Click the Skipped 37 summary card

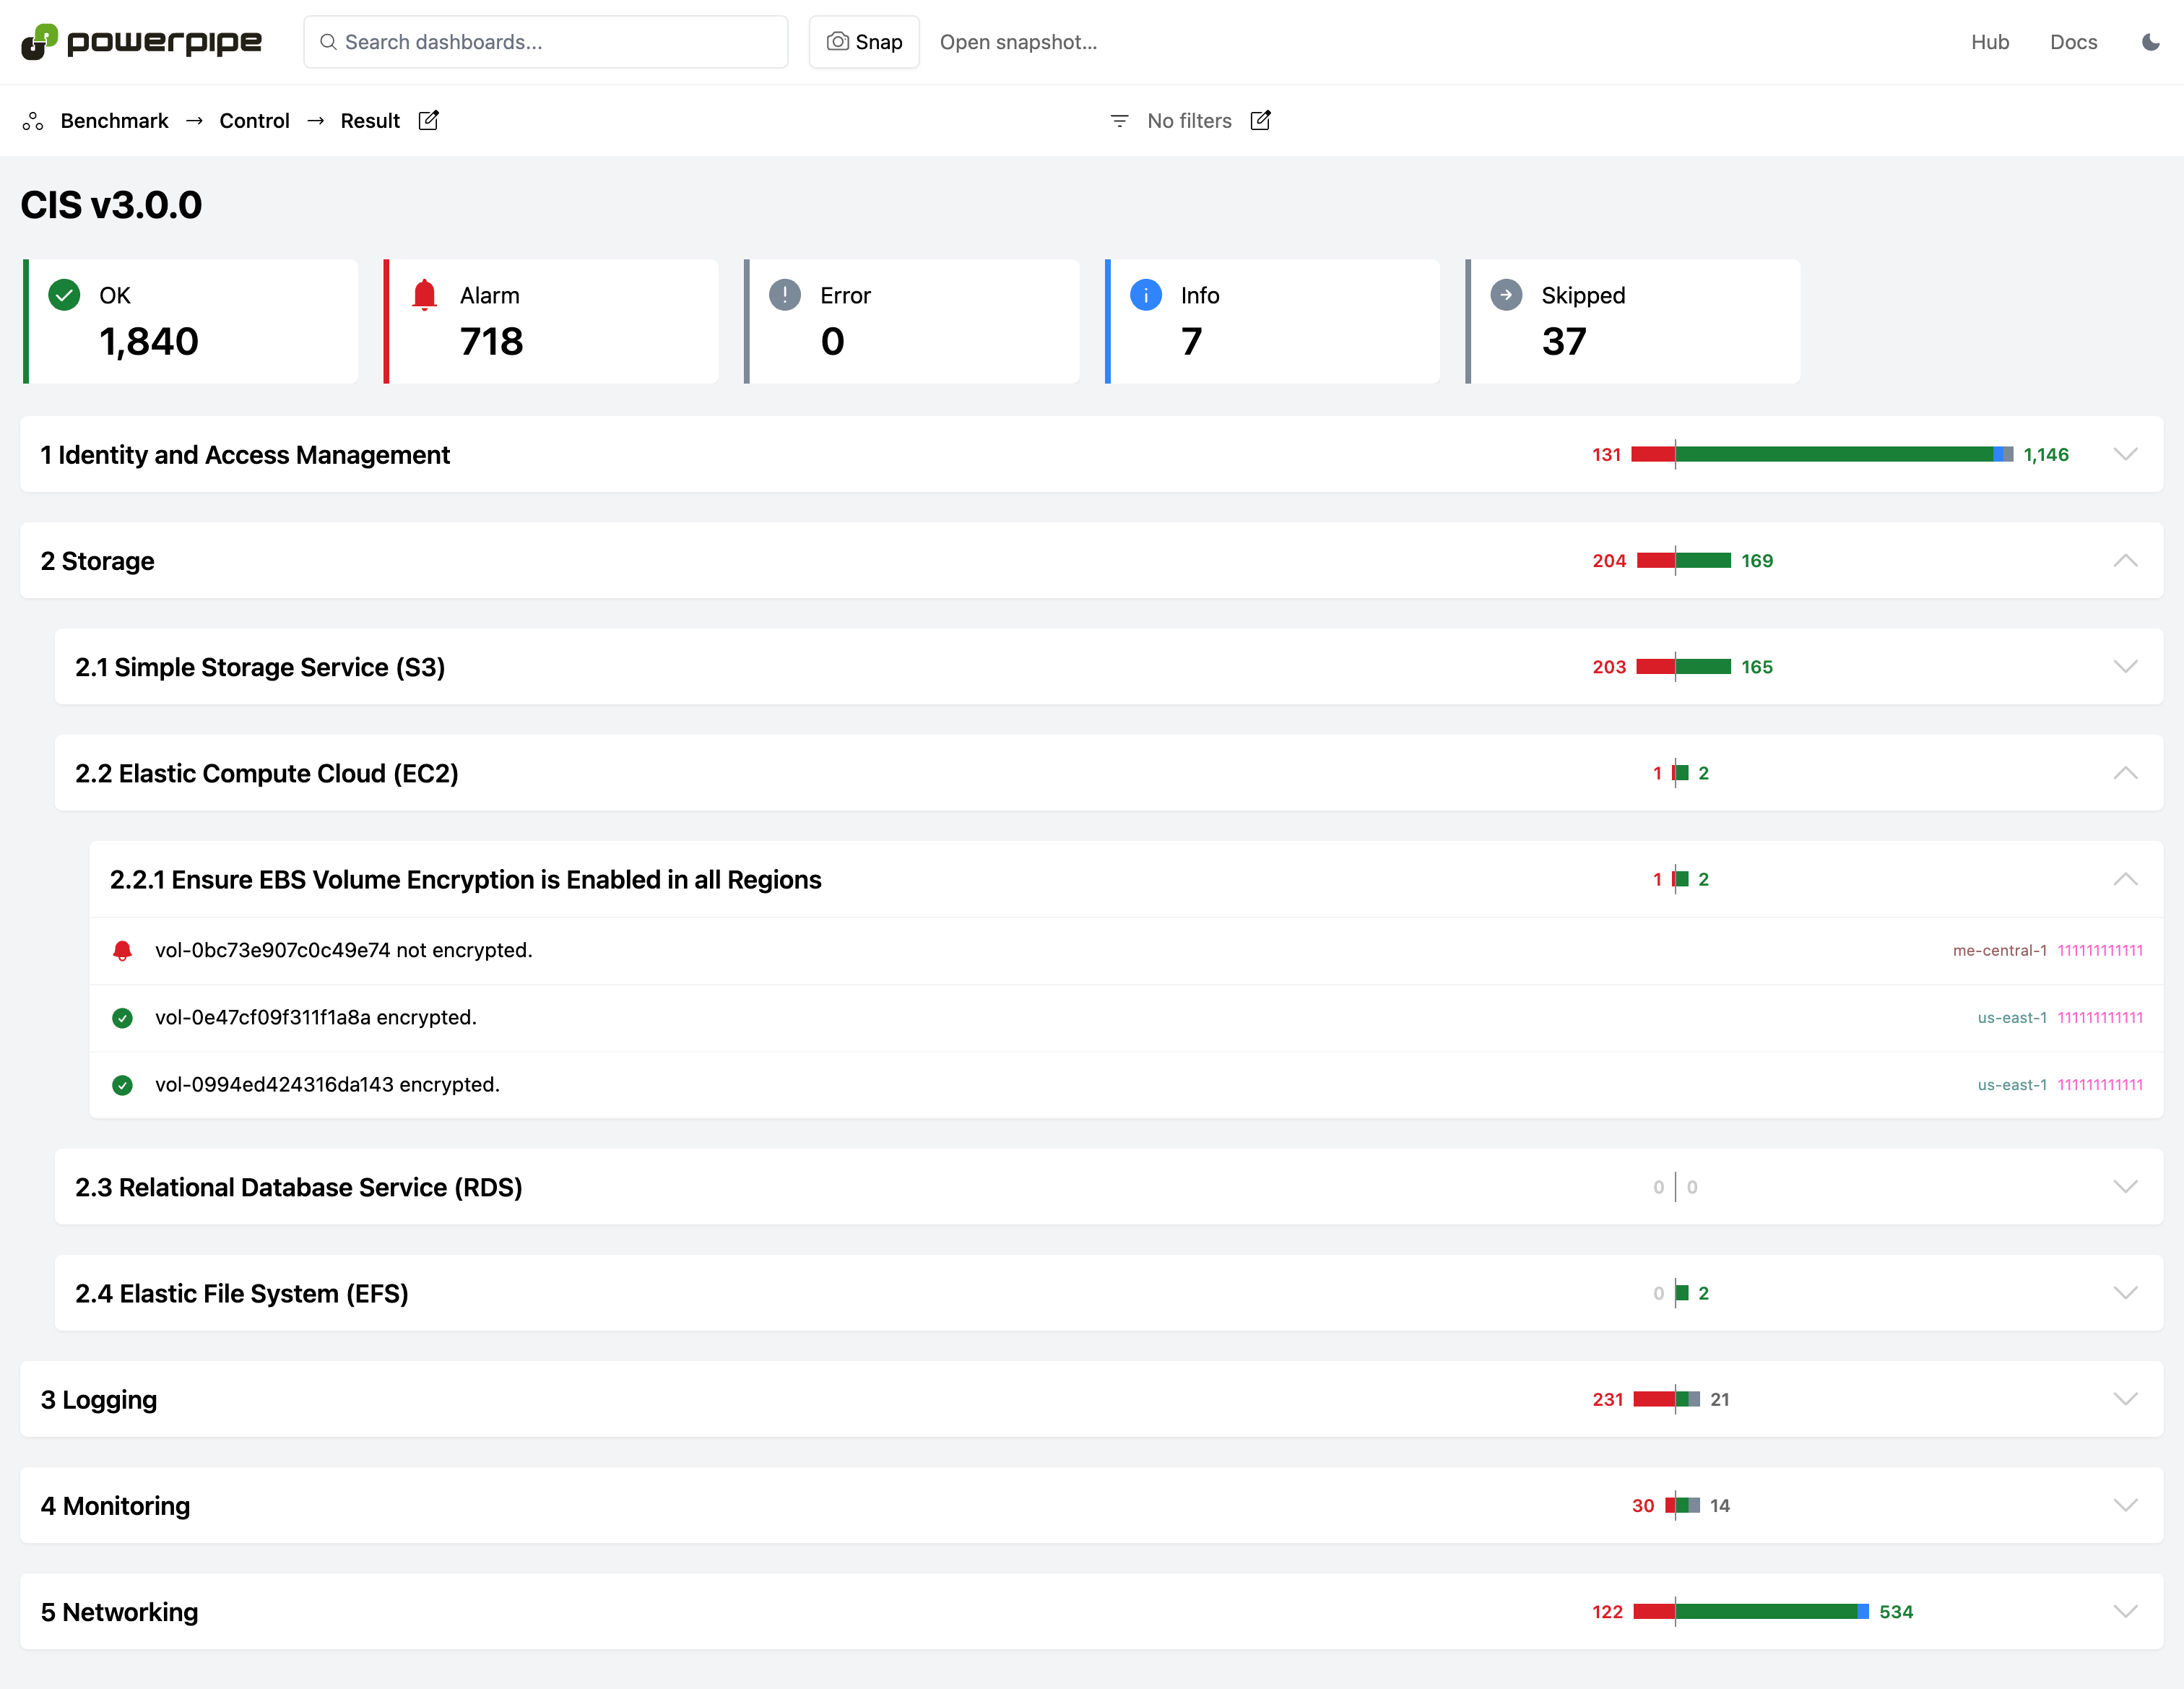tap(1633, 321)
